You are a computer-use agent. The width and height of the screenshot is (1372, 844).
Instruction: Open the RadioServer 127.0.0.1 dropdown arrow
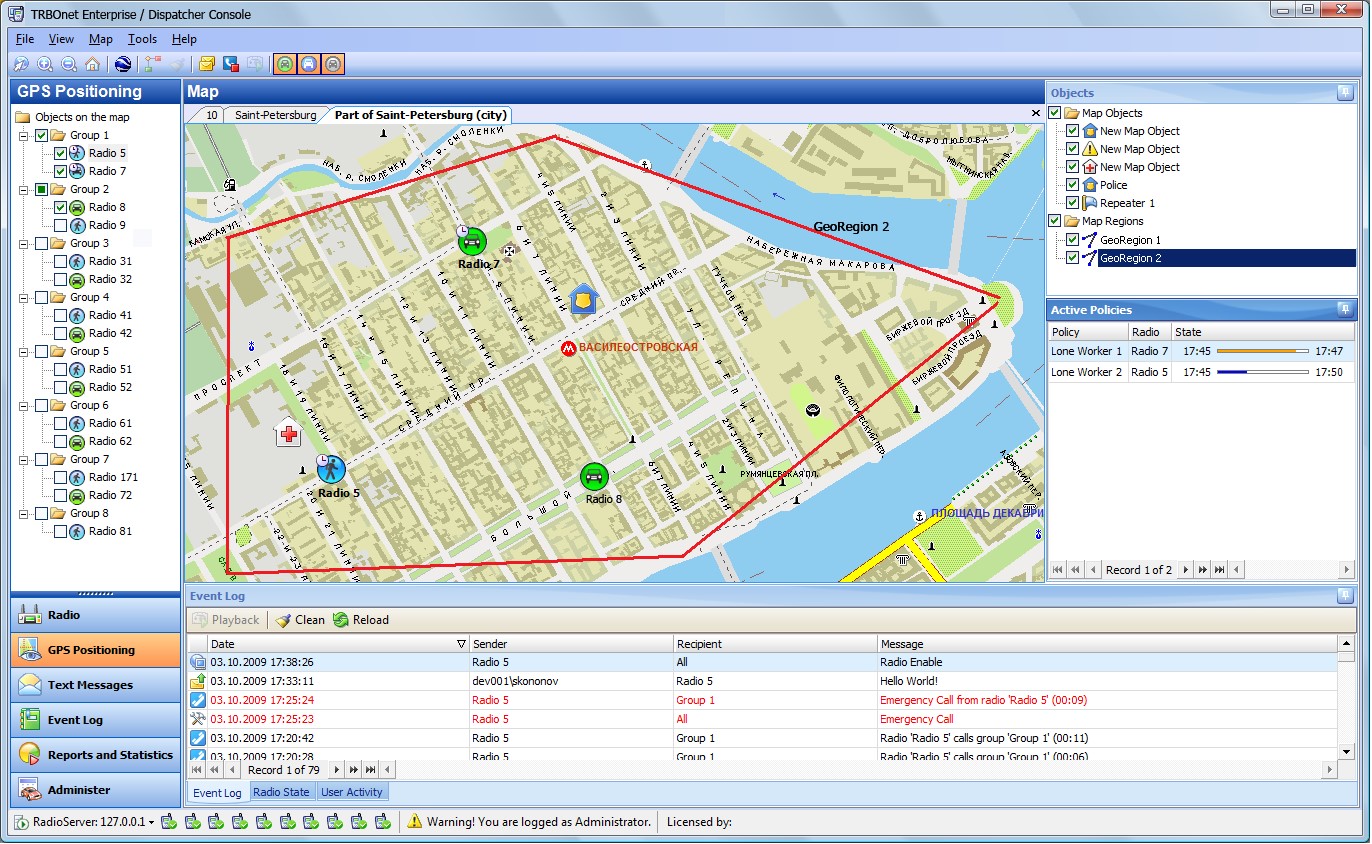(x=152, y=823)
